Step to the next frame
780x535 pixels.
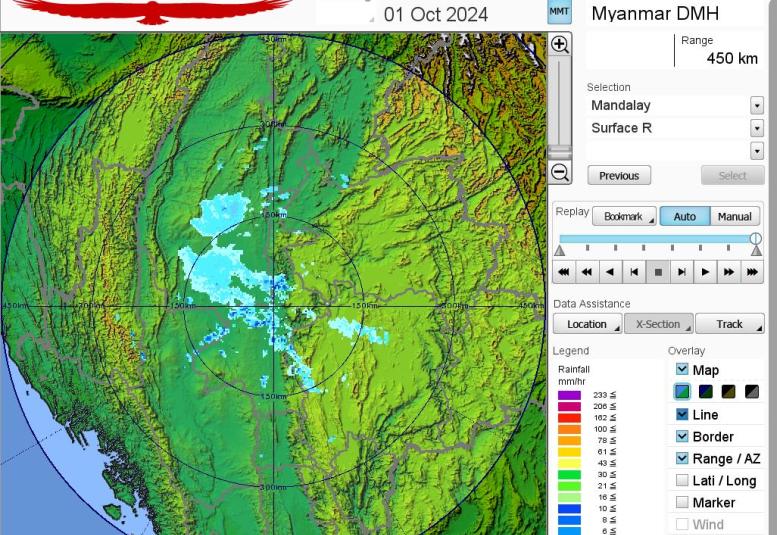pyautogui.click(x=682, y=271)
